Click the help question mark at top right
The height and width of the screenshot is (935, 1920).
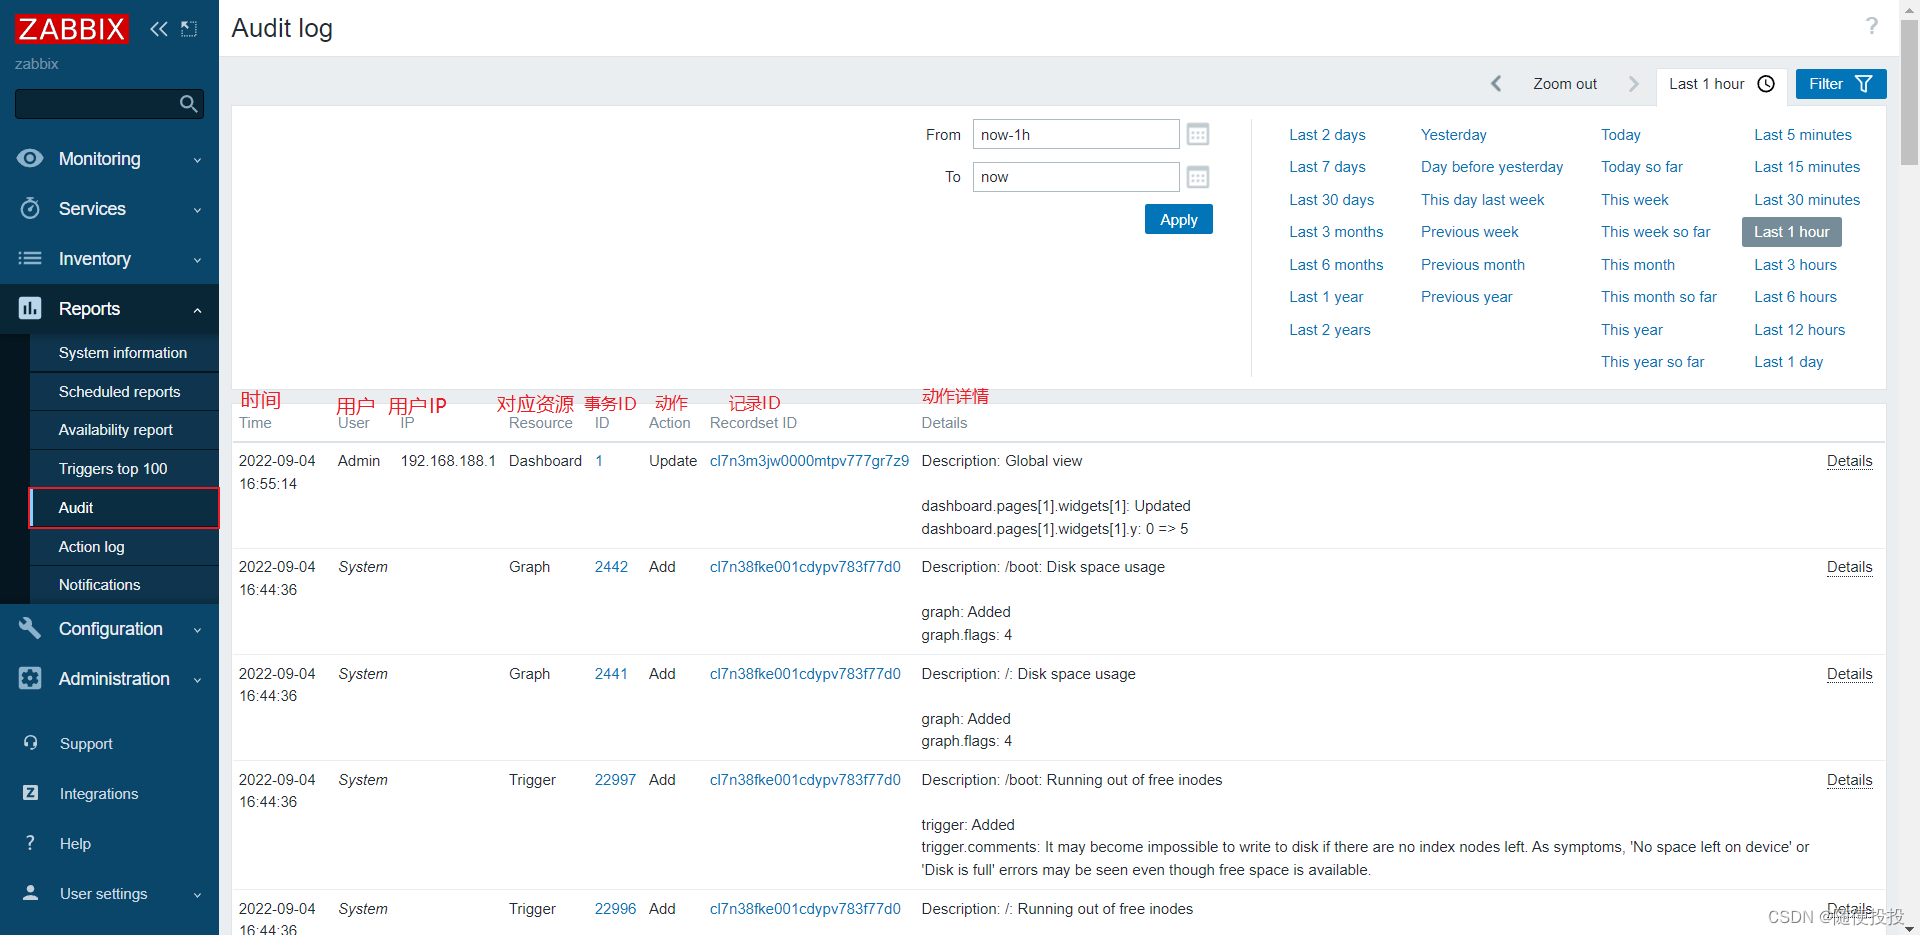point(1871,26)
